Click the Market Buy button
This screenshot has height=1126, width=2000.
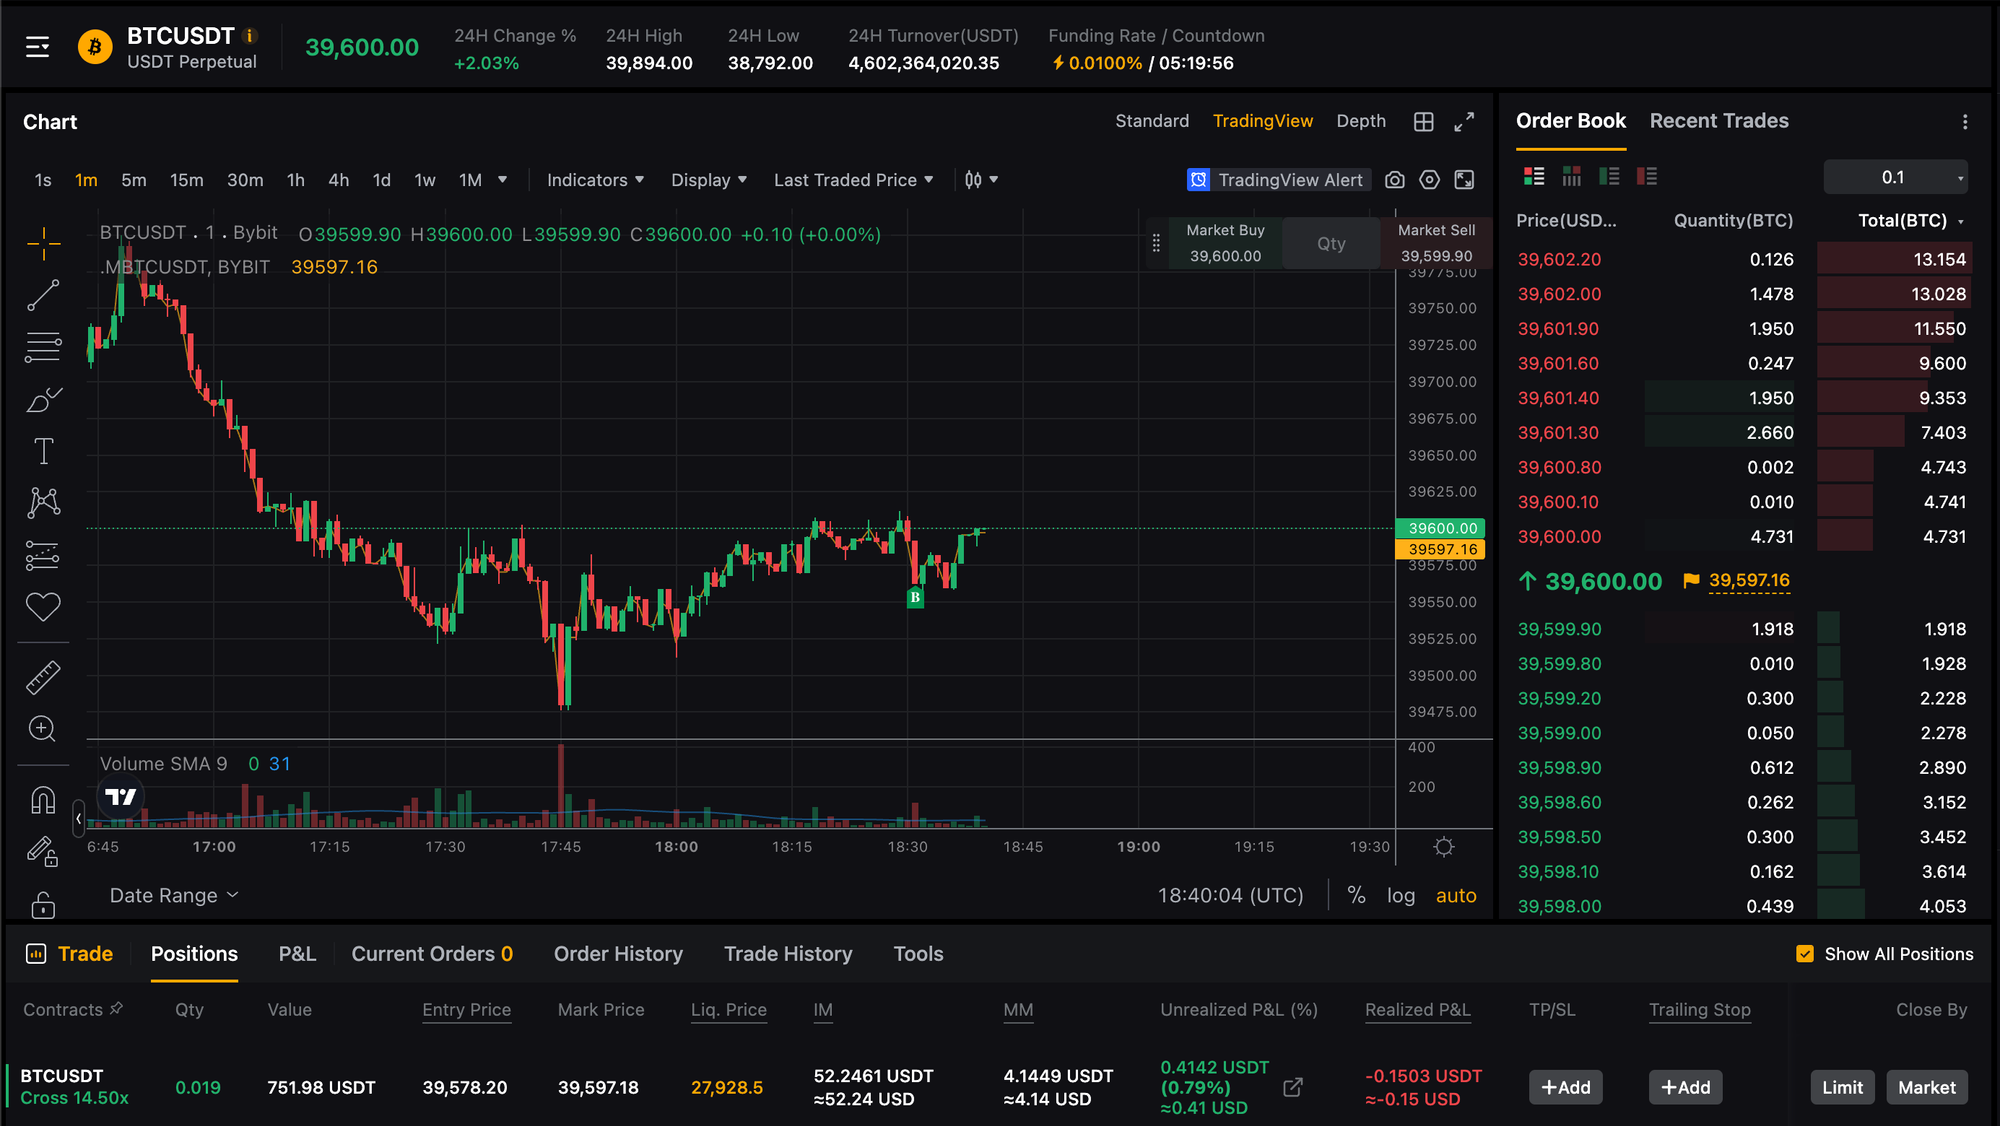point(1225,243)
